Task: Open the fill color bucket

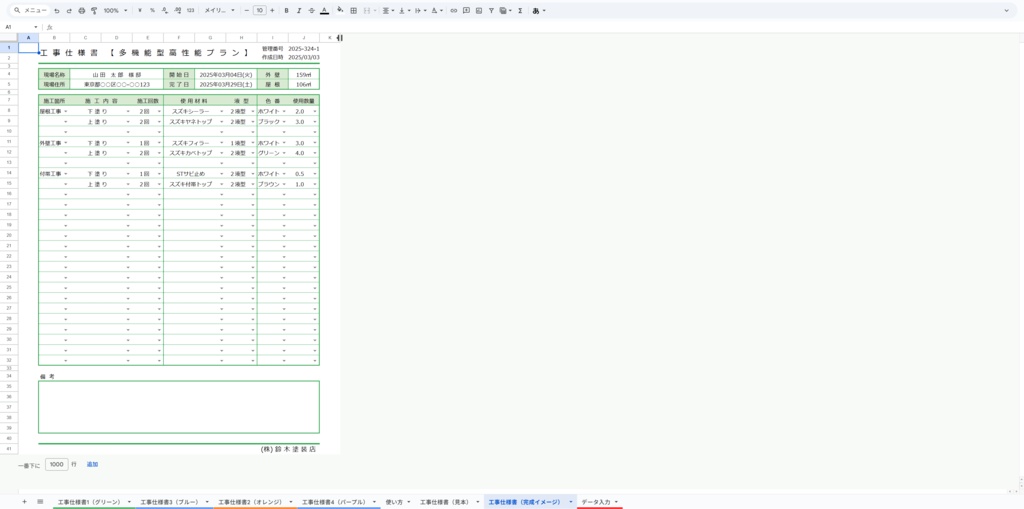Action: (x=340, y=10)
